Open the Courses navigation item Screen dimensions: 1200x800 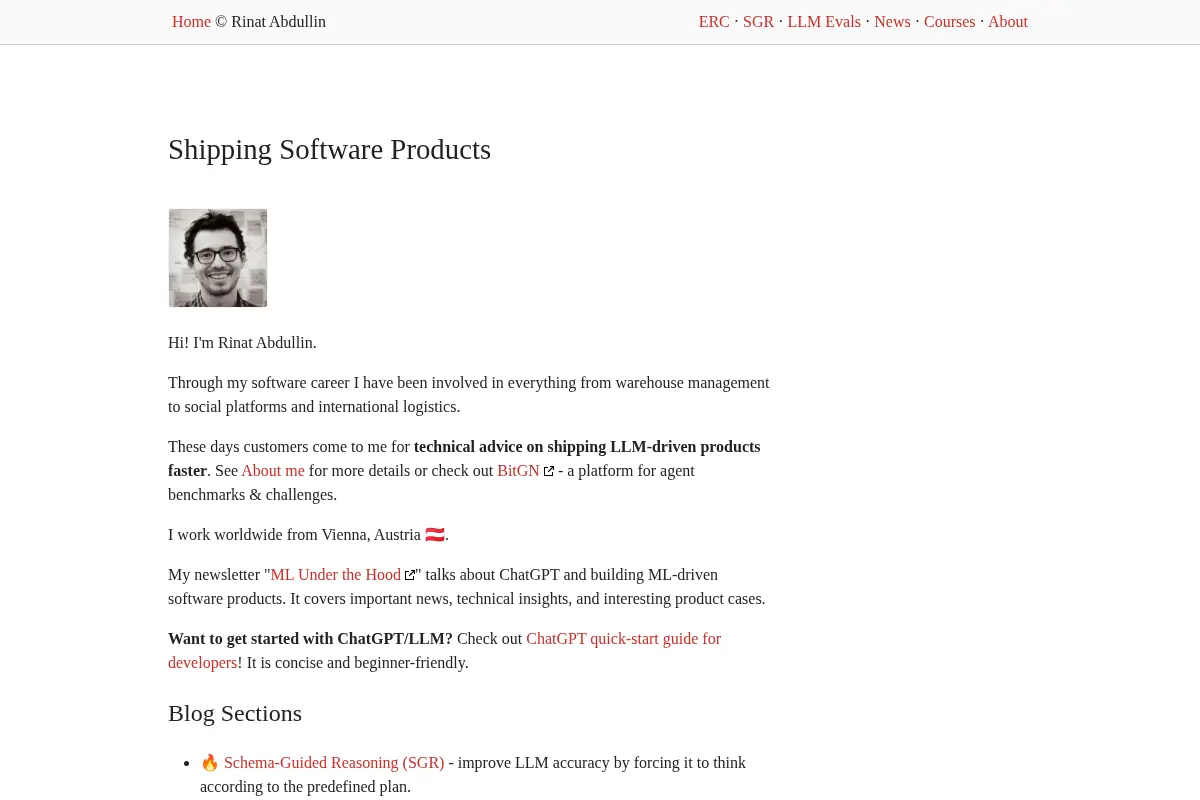point(949,22)
